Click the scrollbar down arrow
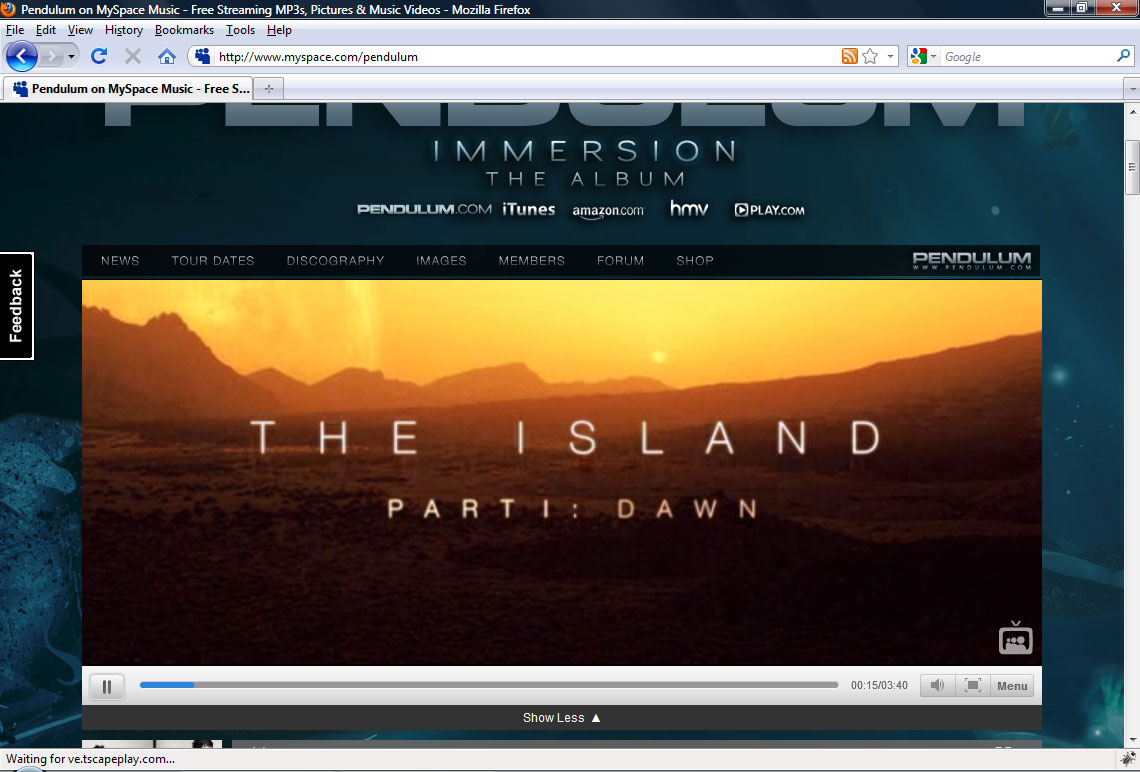Viewport: 1140px width, 772px height. coord(1132,740)
